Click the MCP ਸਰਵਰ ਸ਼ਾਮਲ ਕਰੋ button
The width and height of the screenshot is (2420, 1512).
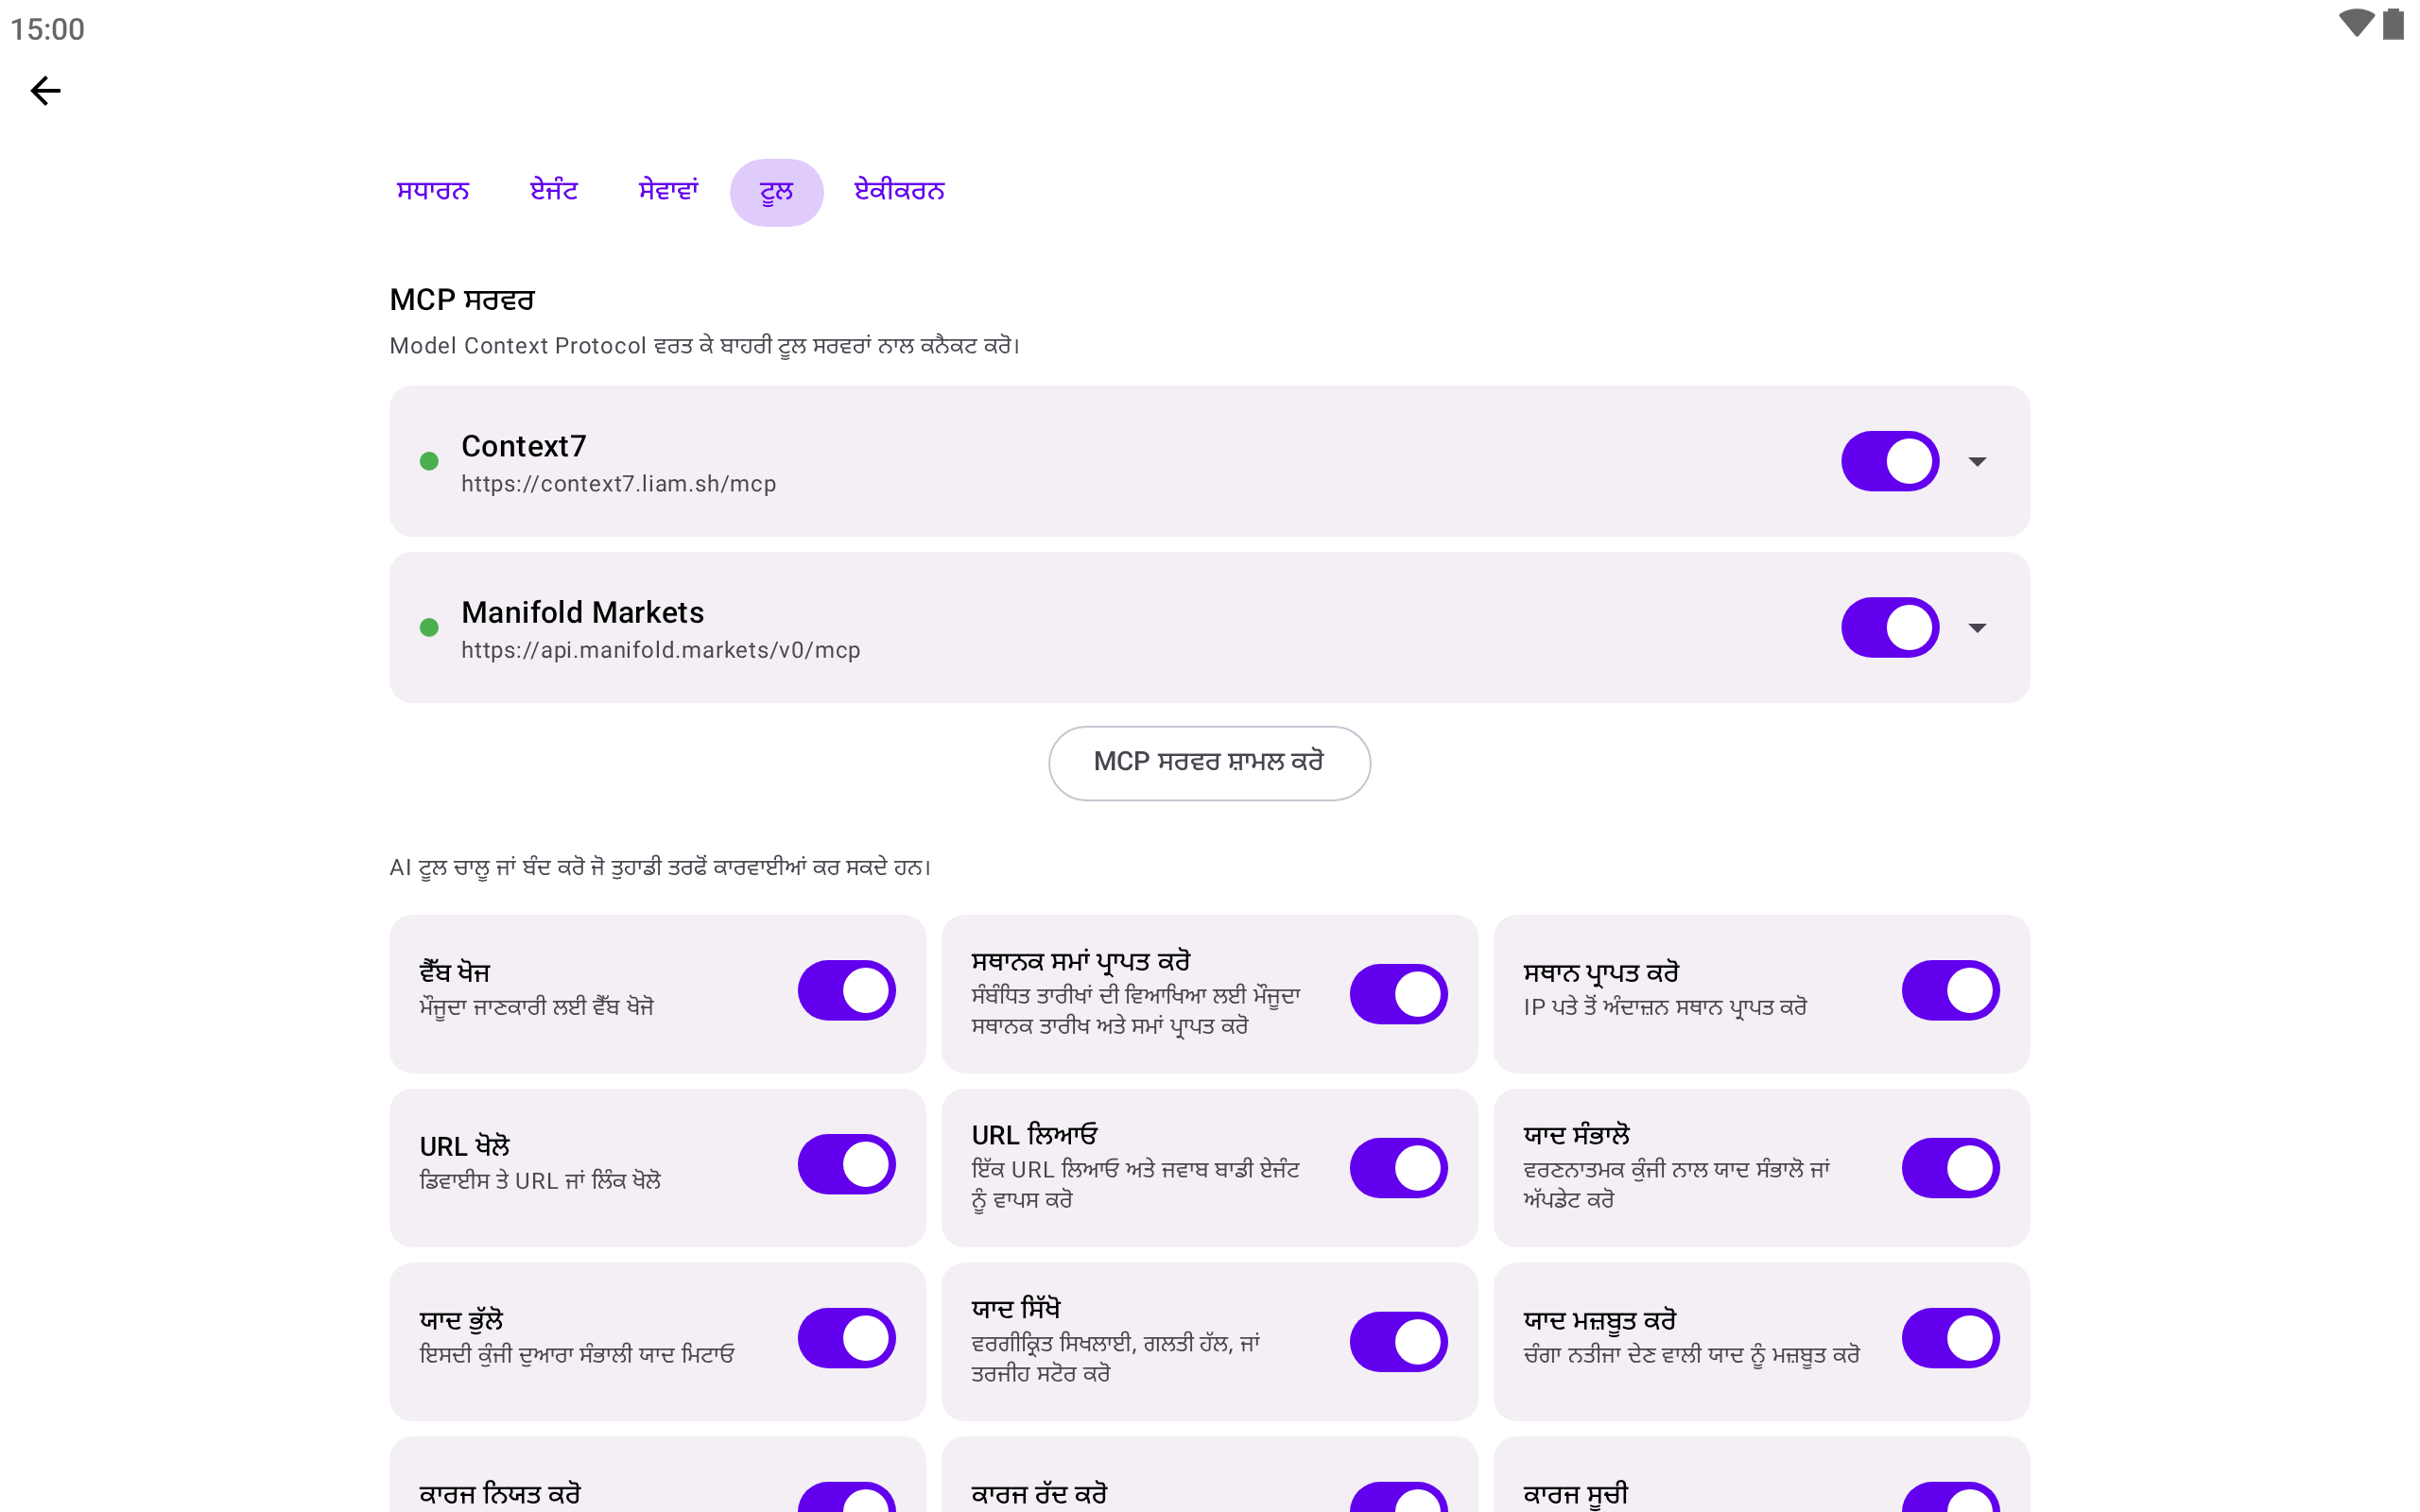point(1209,763)
